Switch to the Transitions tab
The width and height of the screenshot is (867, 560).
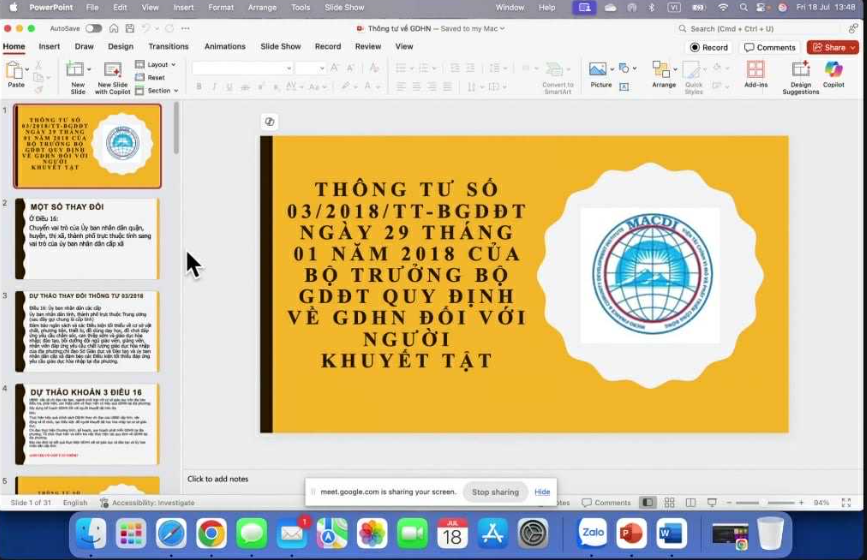pos(168,46)
